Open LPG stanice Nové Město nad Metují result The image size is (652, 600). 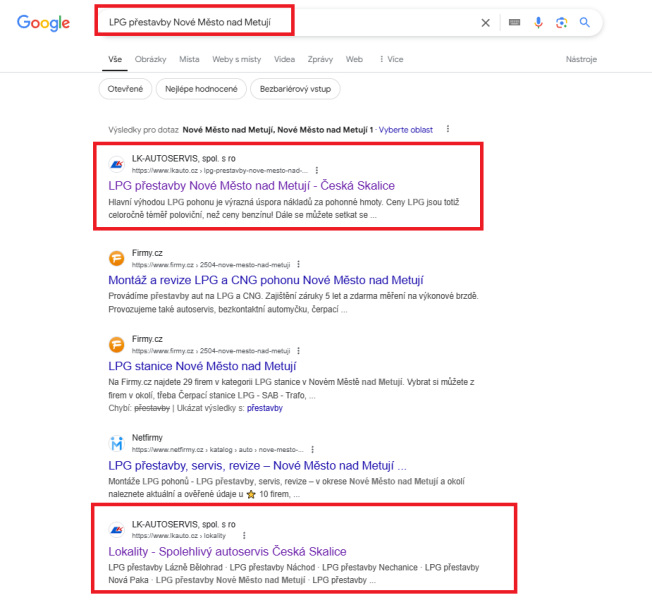coord(202,366)
